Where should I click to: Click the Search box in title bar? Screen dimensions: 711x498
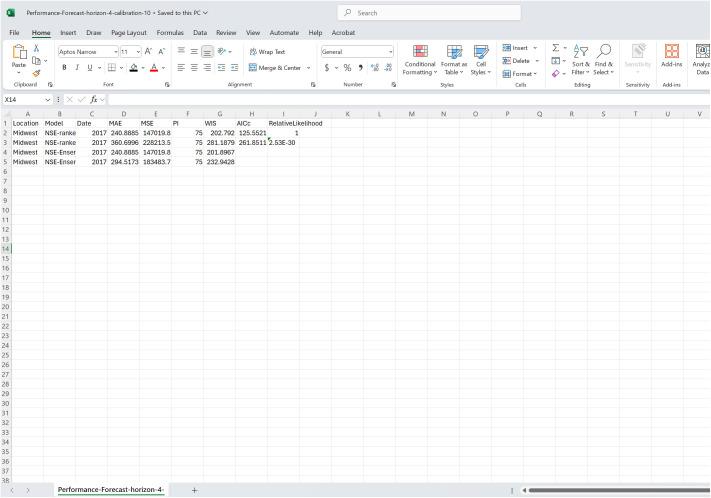[x=430, y=13]
